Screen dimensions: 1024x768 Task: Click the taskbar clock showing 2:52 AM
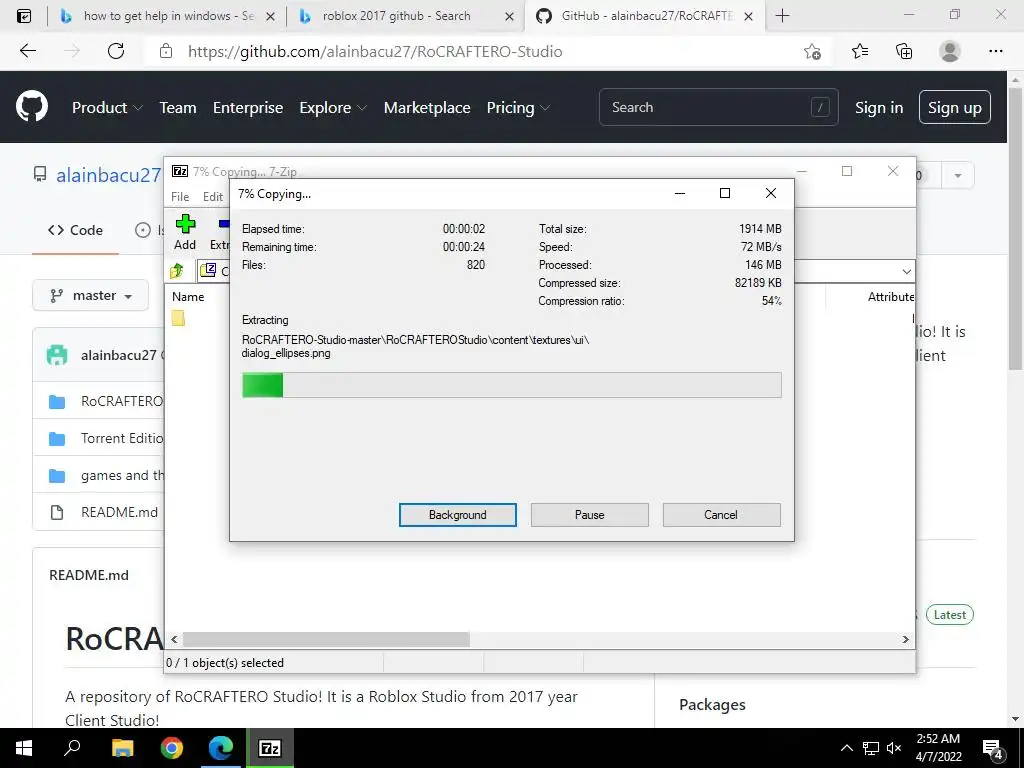(x=938, y=748)
